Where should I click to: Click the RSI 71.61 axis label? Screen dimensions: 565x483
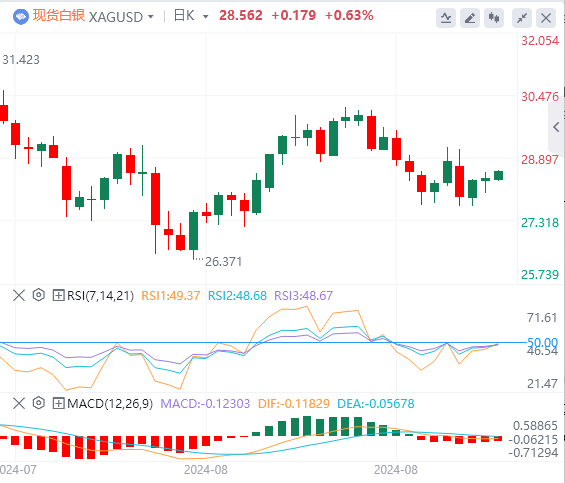(542, 318)
